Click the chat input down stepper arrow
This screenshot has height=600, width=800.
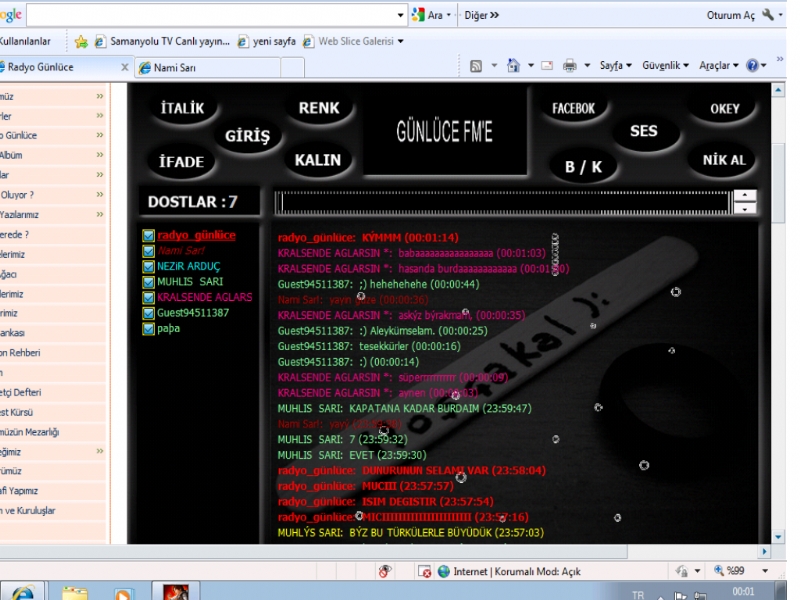tap(745, 208)
